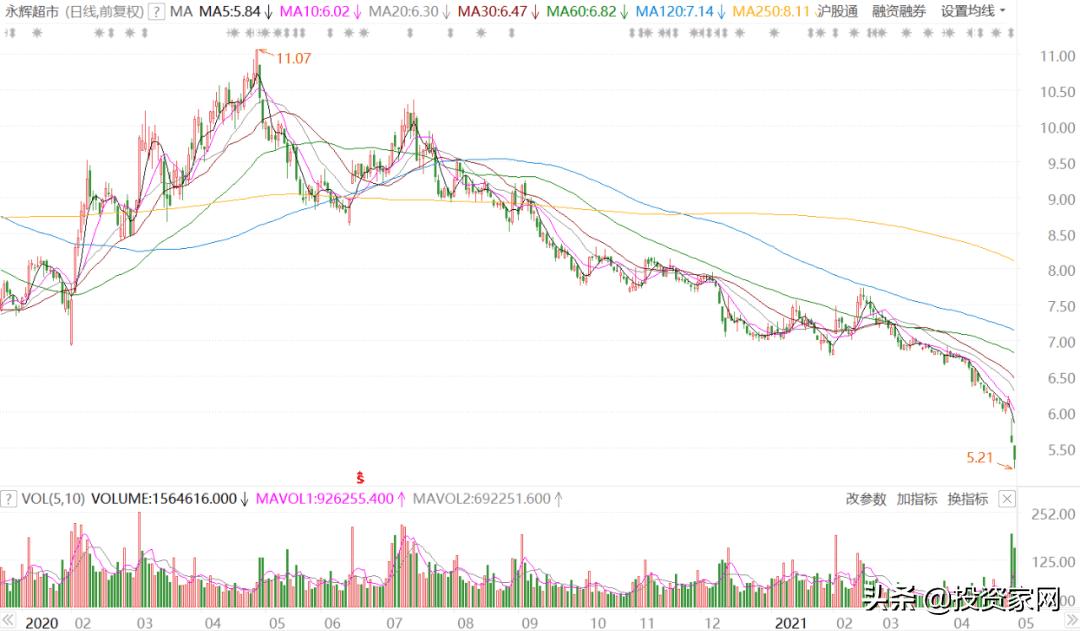Image resolution: width=1080 pixels, height=631 pixels.
Task: Click the scroll-left arrows at bottom left
Action: point(8,619)
